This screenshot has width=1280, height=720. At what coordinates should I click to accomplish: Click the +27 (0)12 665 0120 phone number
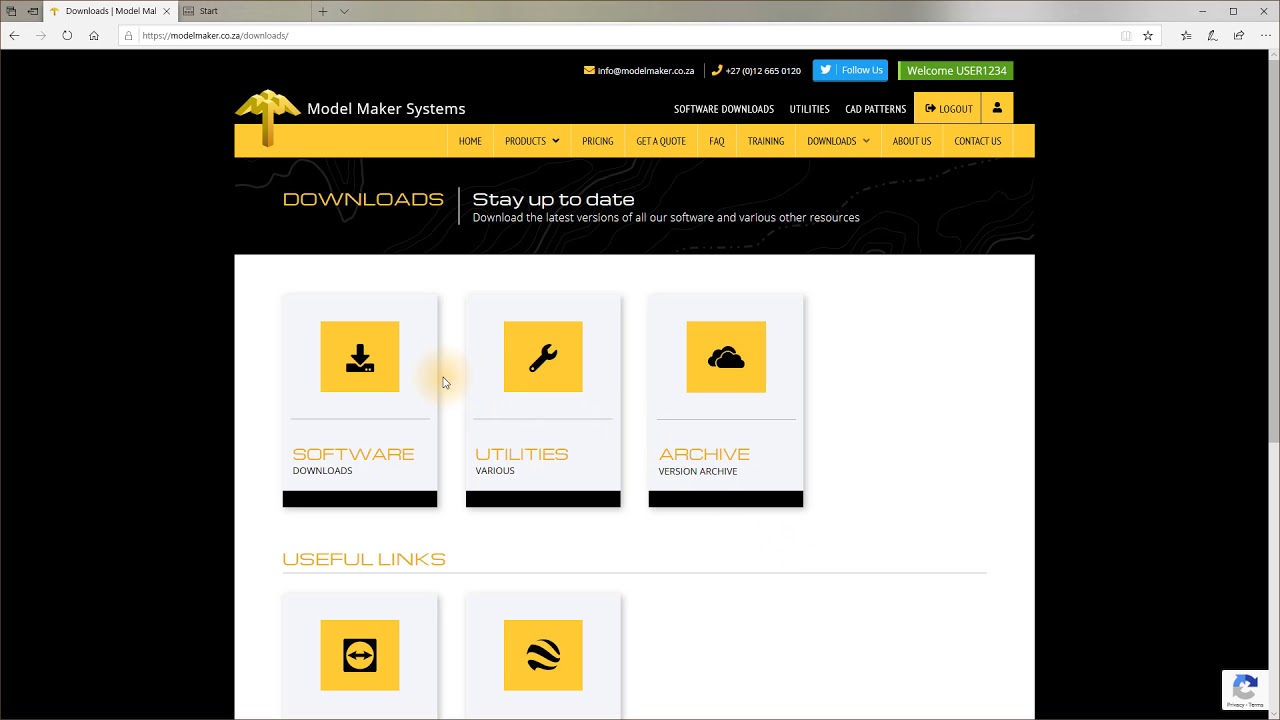click(x=756, y=71)
